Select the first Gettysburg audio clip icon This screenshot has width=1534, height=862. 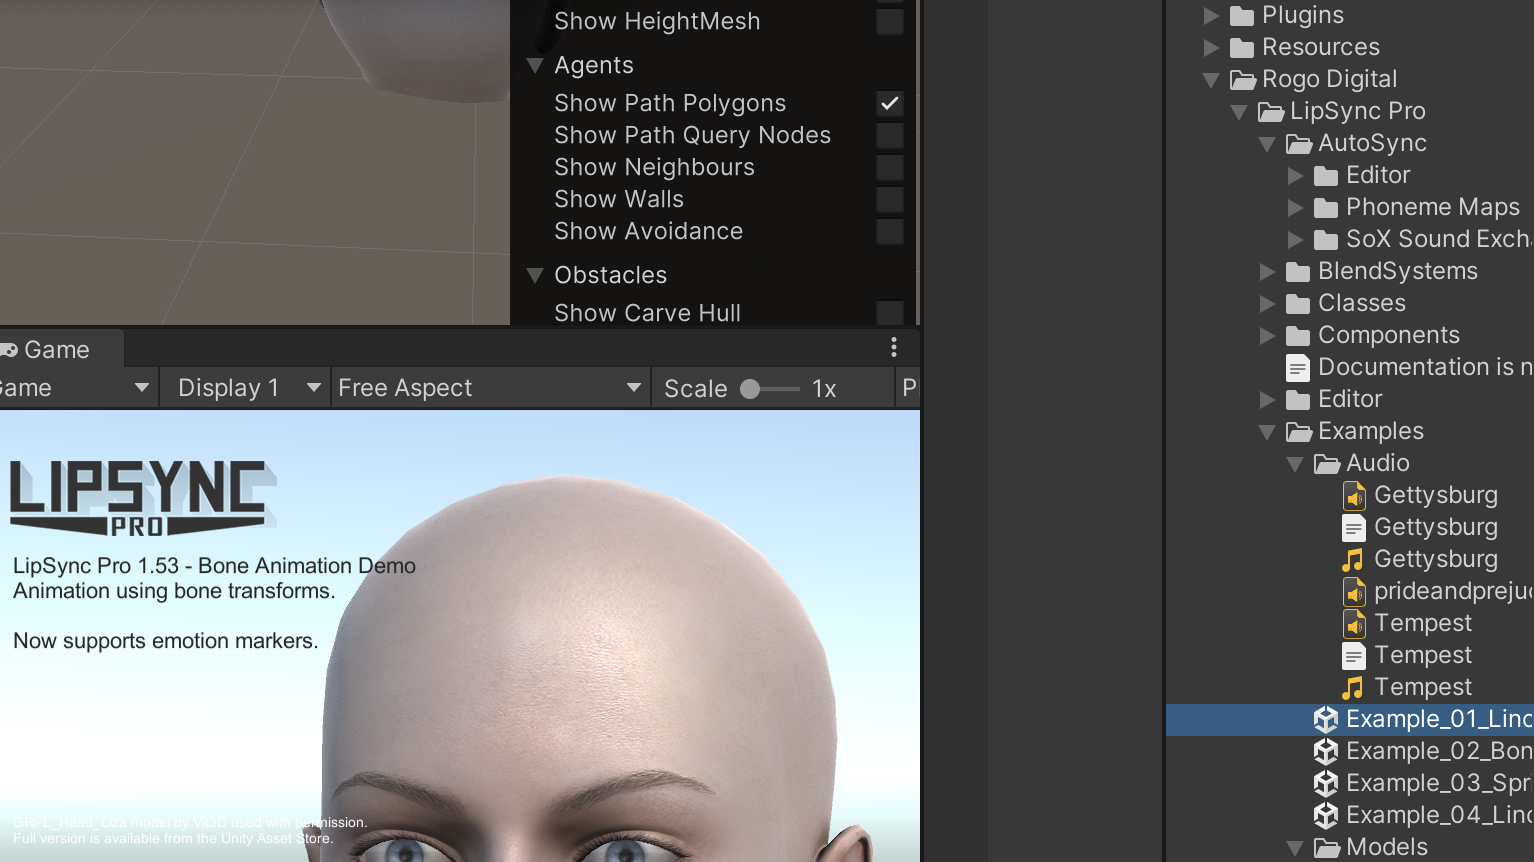tap(1354, 495)
